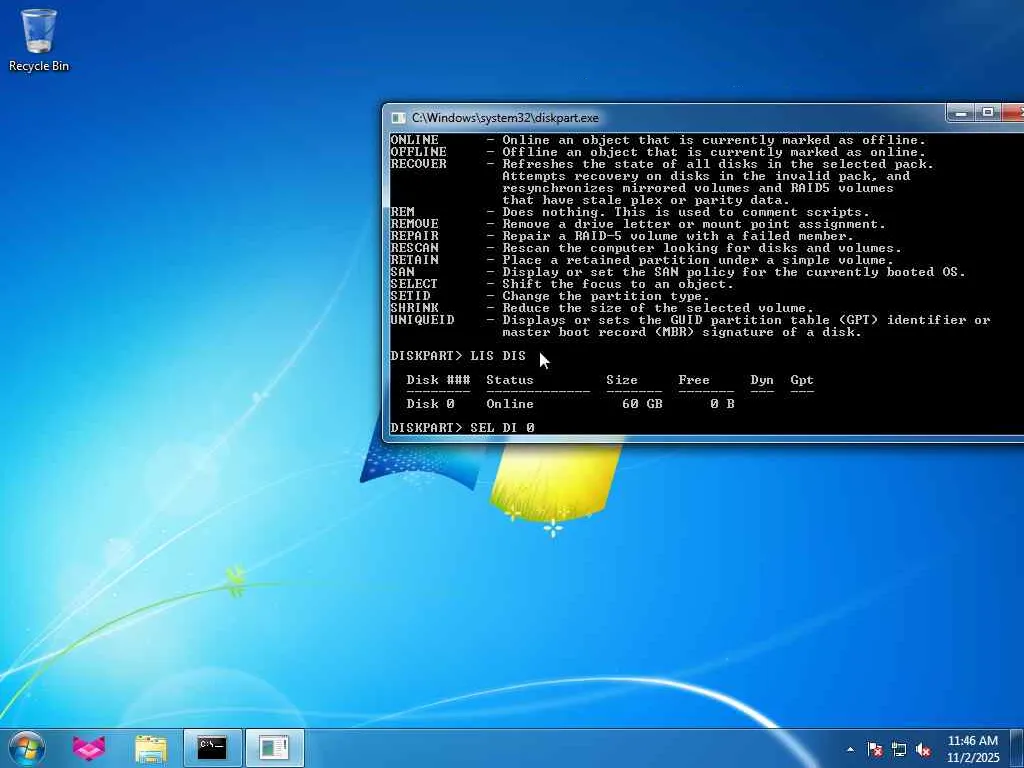Click the 'Online' status value

[x=510, y=404]
